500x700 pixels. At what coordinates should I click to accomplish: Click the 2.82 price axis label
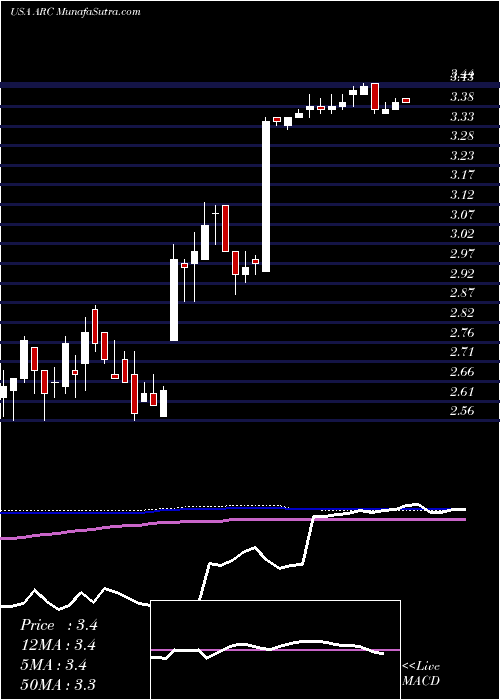[462, 312]
